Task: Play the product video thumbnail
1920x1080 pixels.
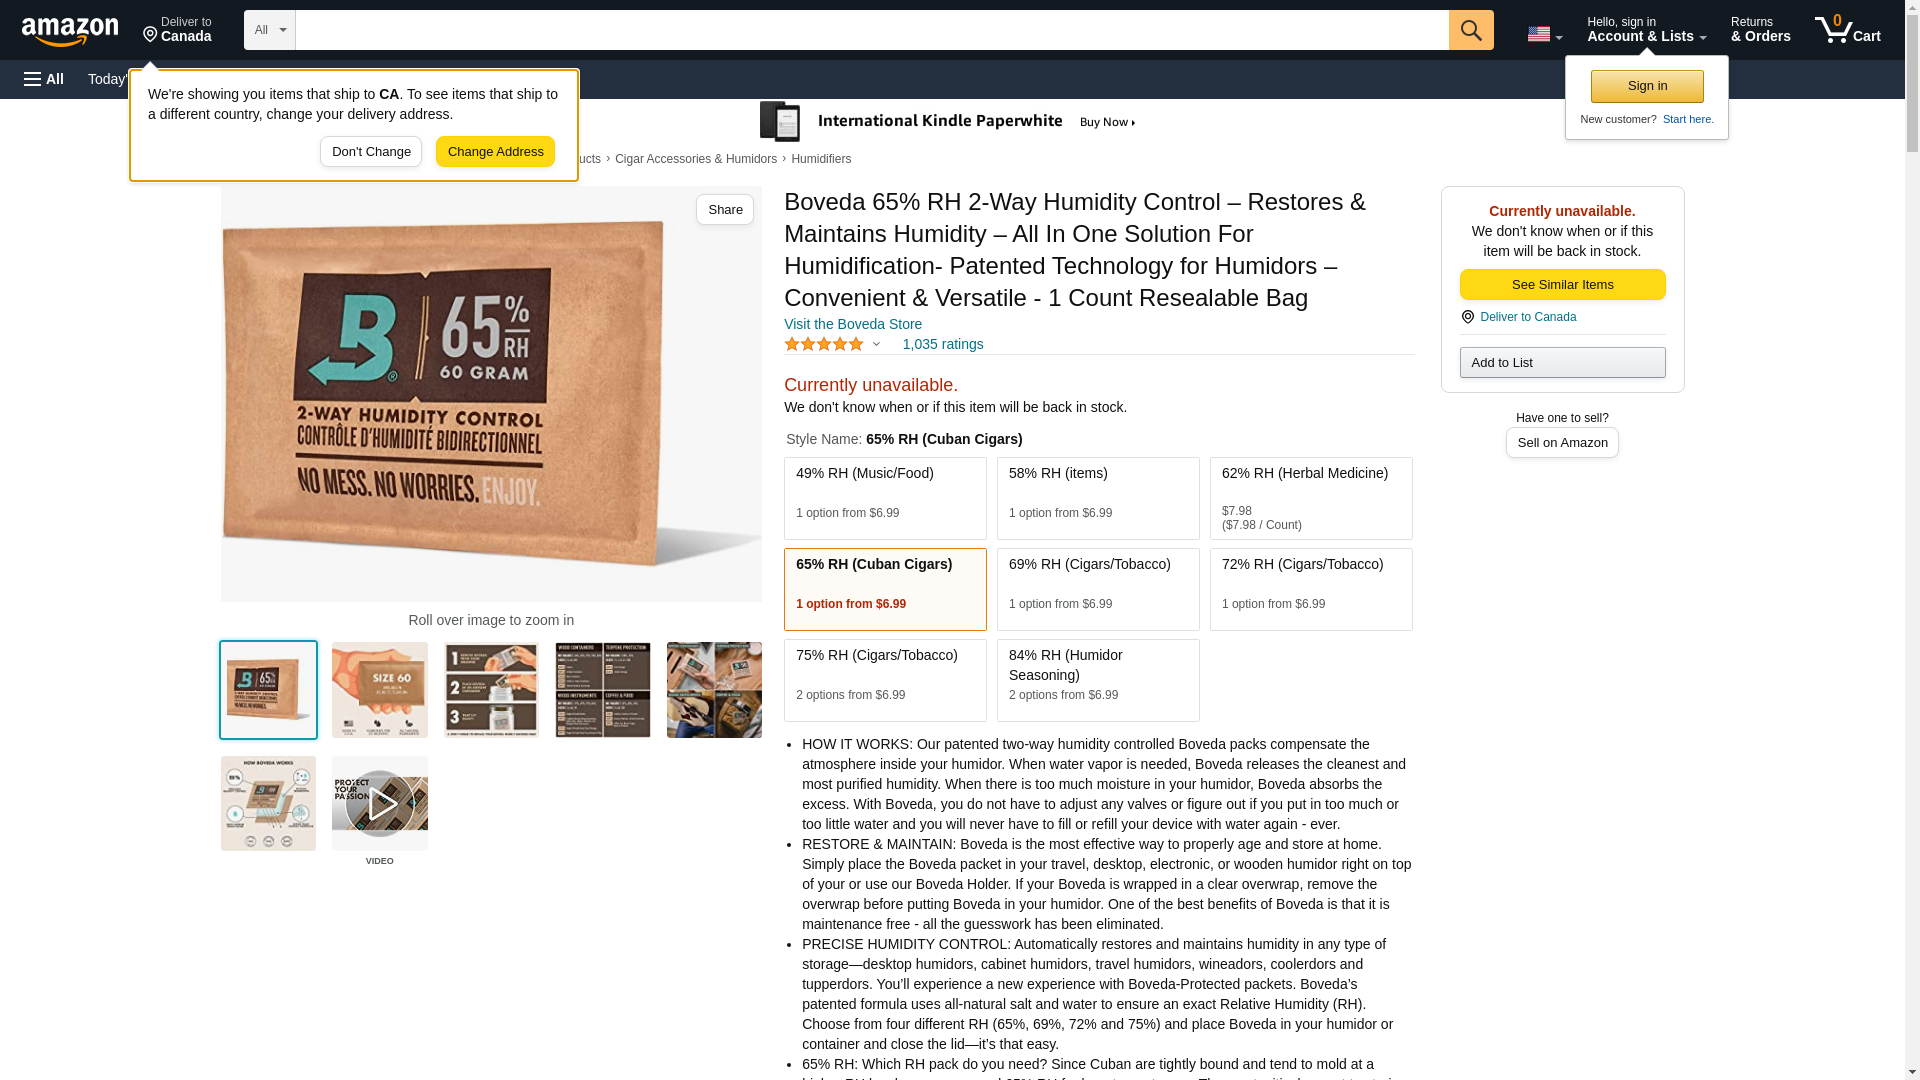Action: coord(380,804)
